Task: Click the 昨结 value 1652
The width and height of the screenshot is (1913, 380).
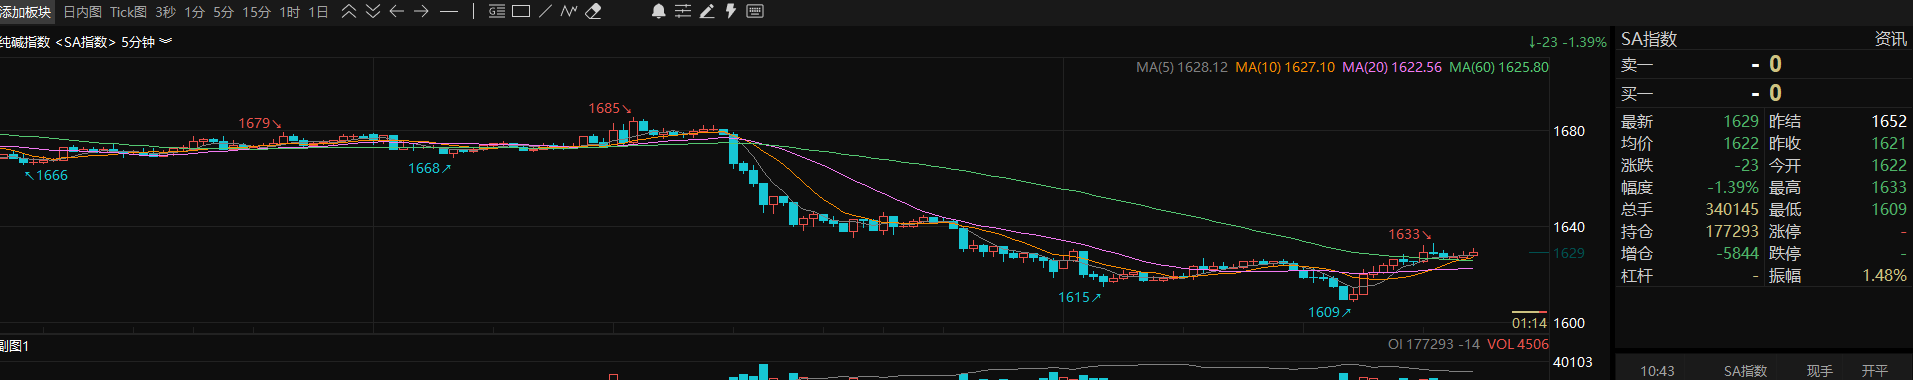Action: [x=1889, y=121]
